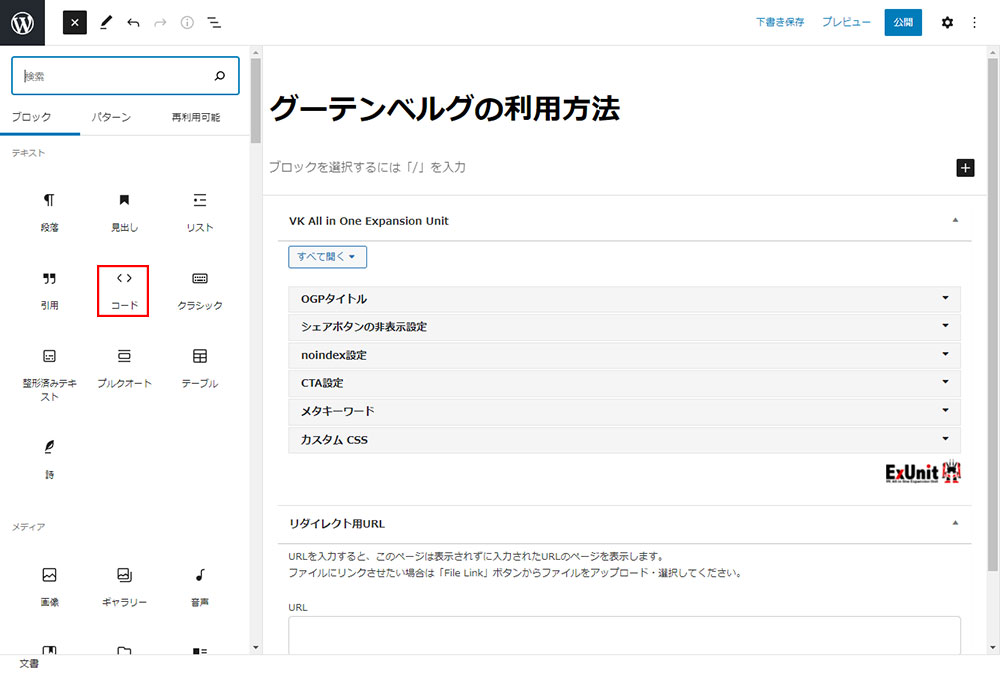Focus the block search field

[x=115, y=76]
